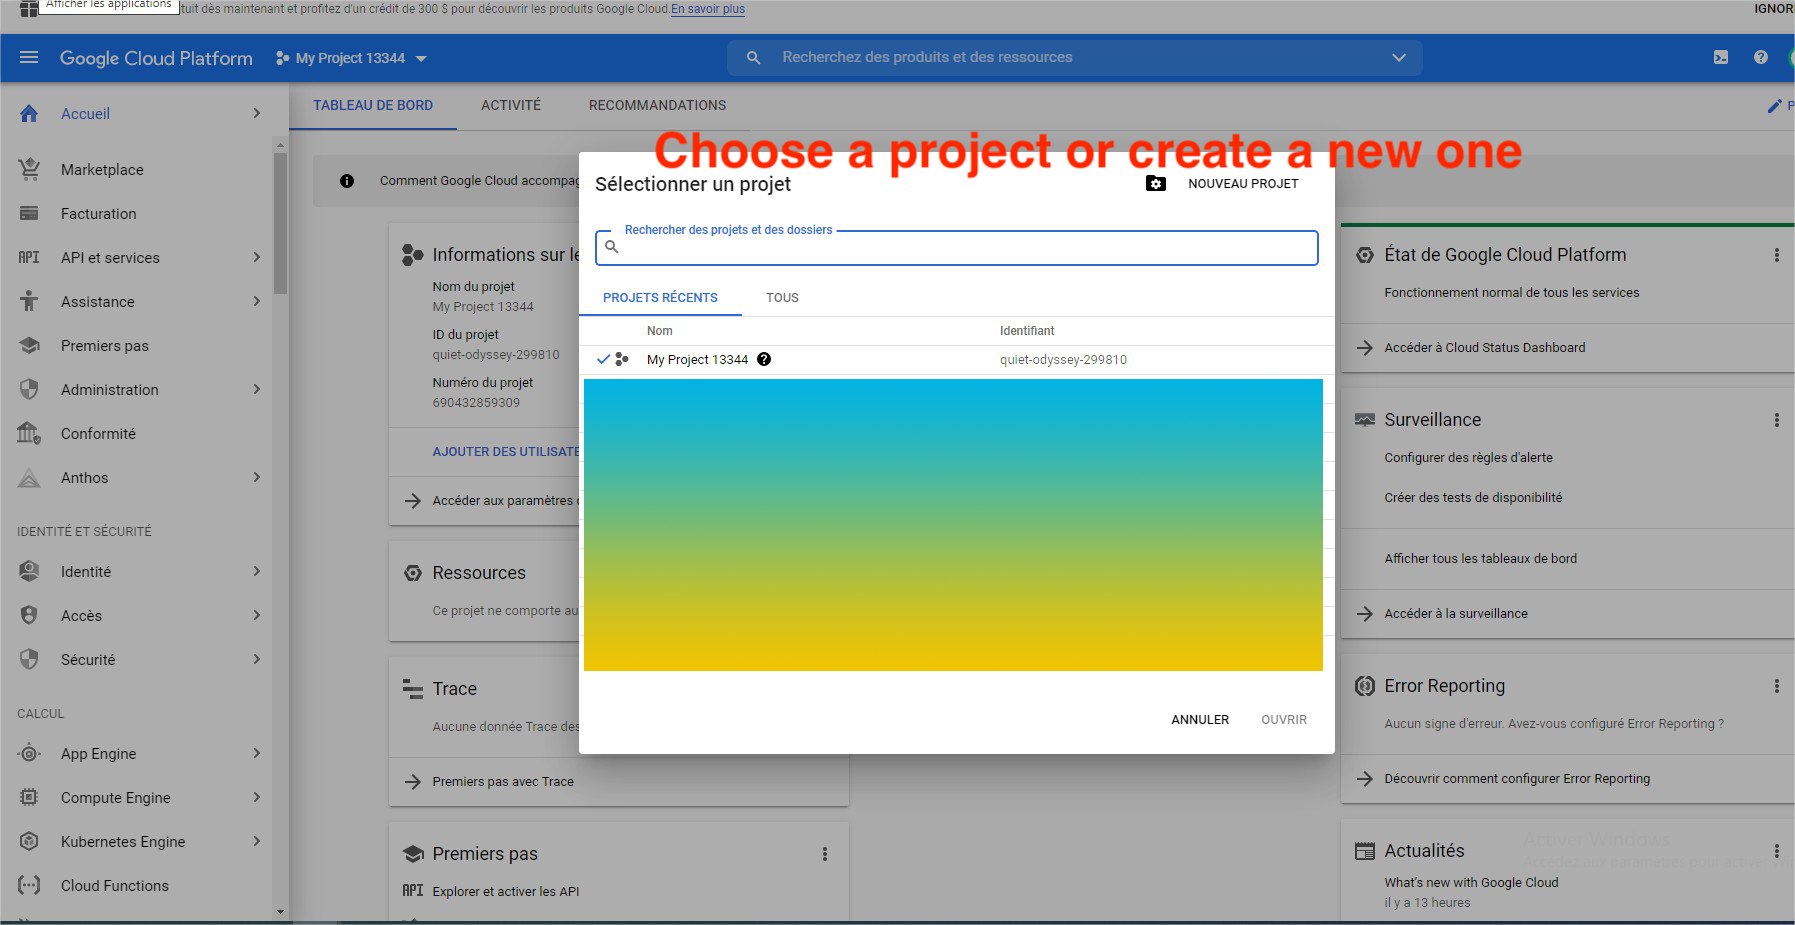
Task: Click Premiers pas avec Trace link
Action: (x=503, y=782)
